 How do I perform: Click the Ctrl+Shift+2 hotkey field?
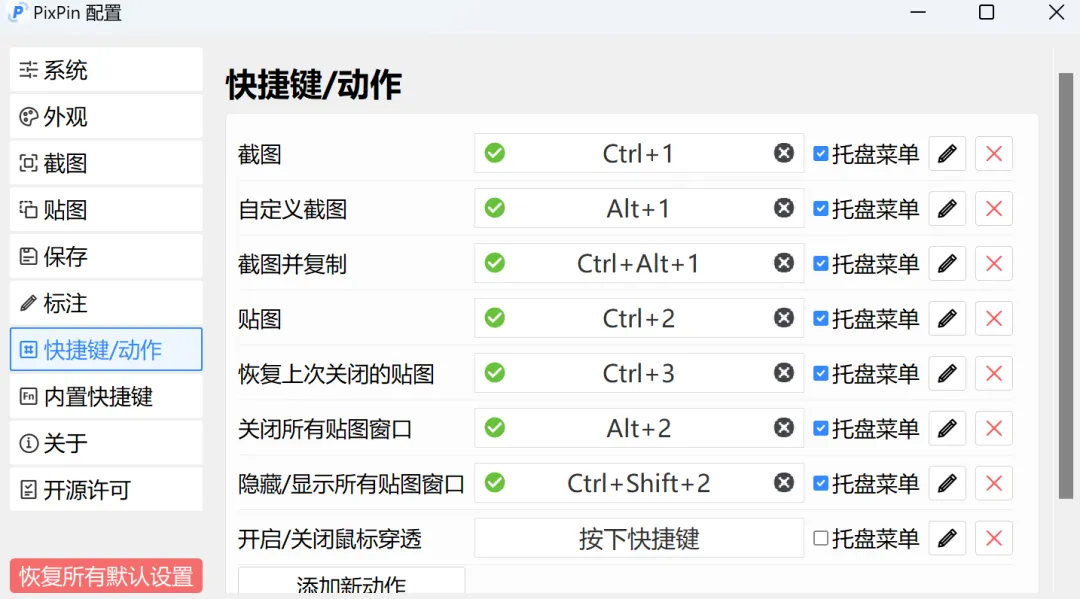[x=638, y=483]
